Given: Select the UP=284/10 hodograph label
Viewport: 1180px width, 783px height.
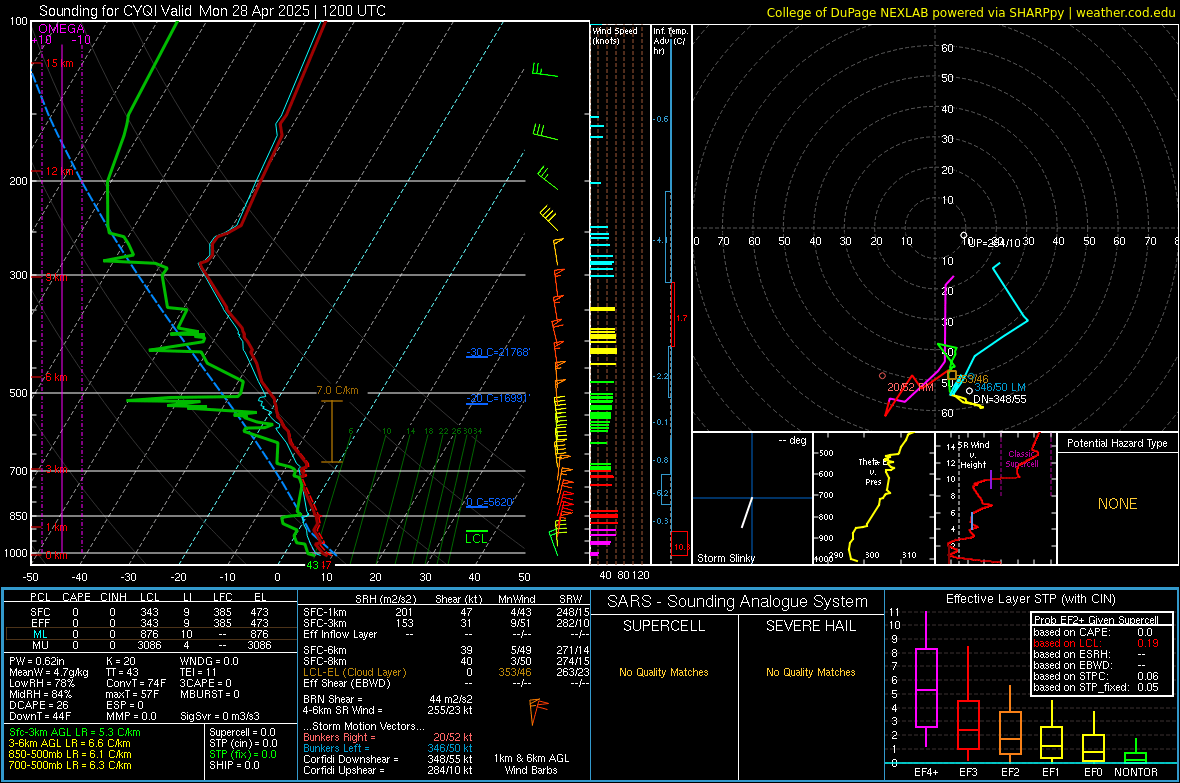Looking at the screenshot, I should pyautogui.click(x=994, y=243).
